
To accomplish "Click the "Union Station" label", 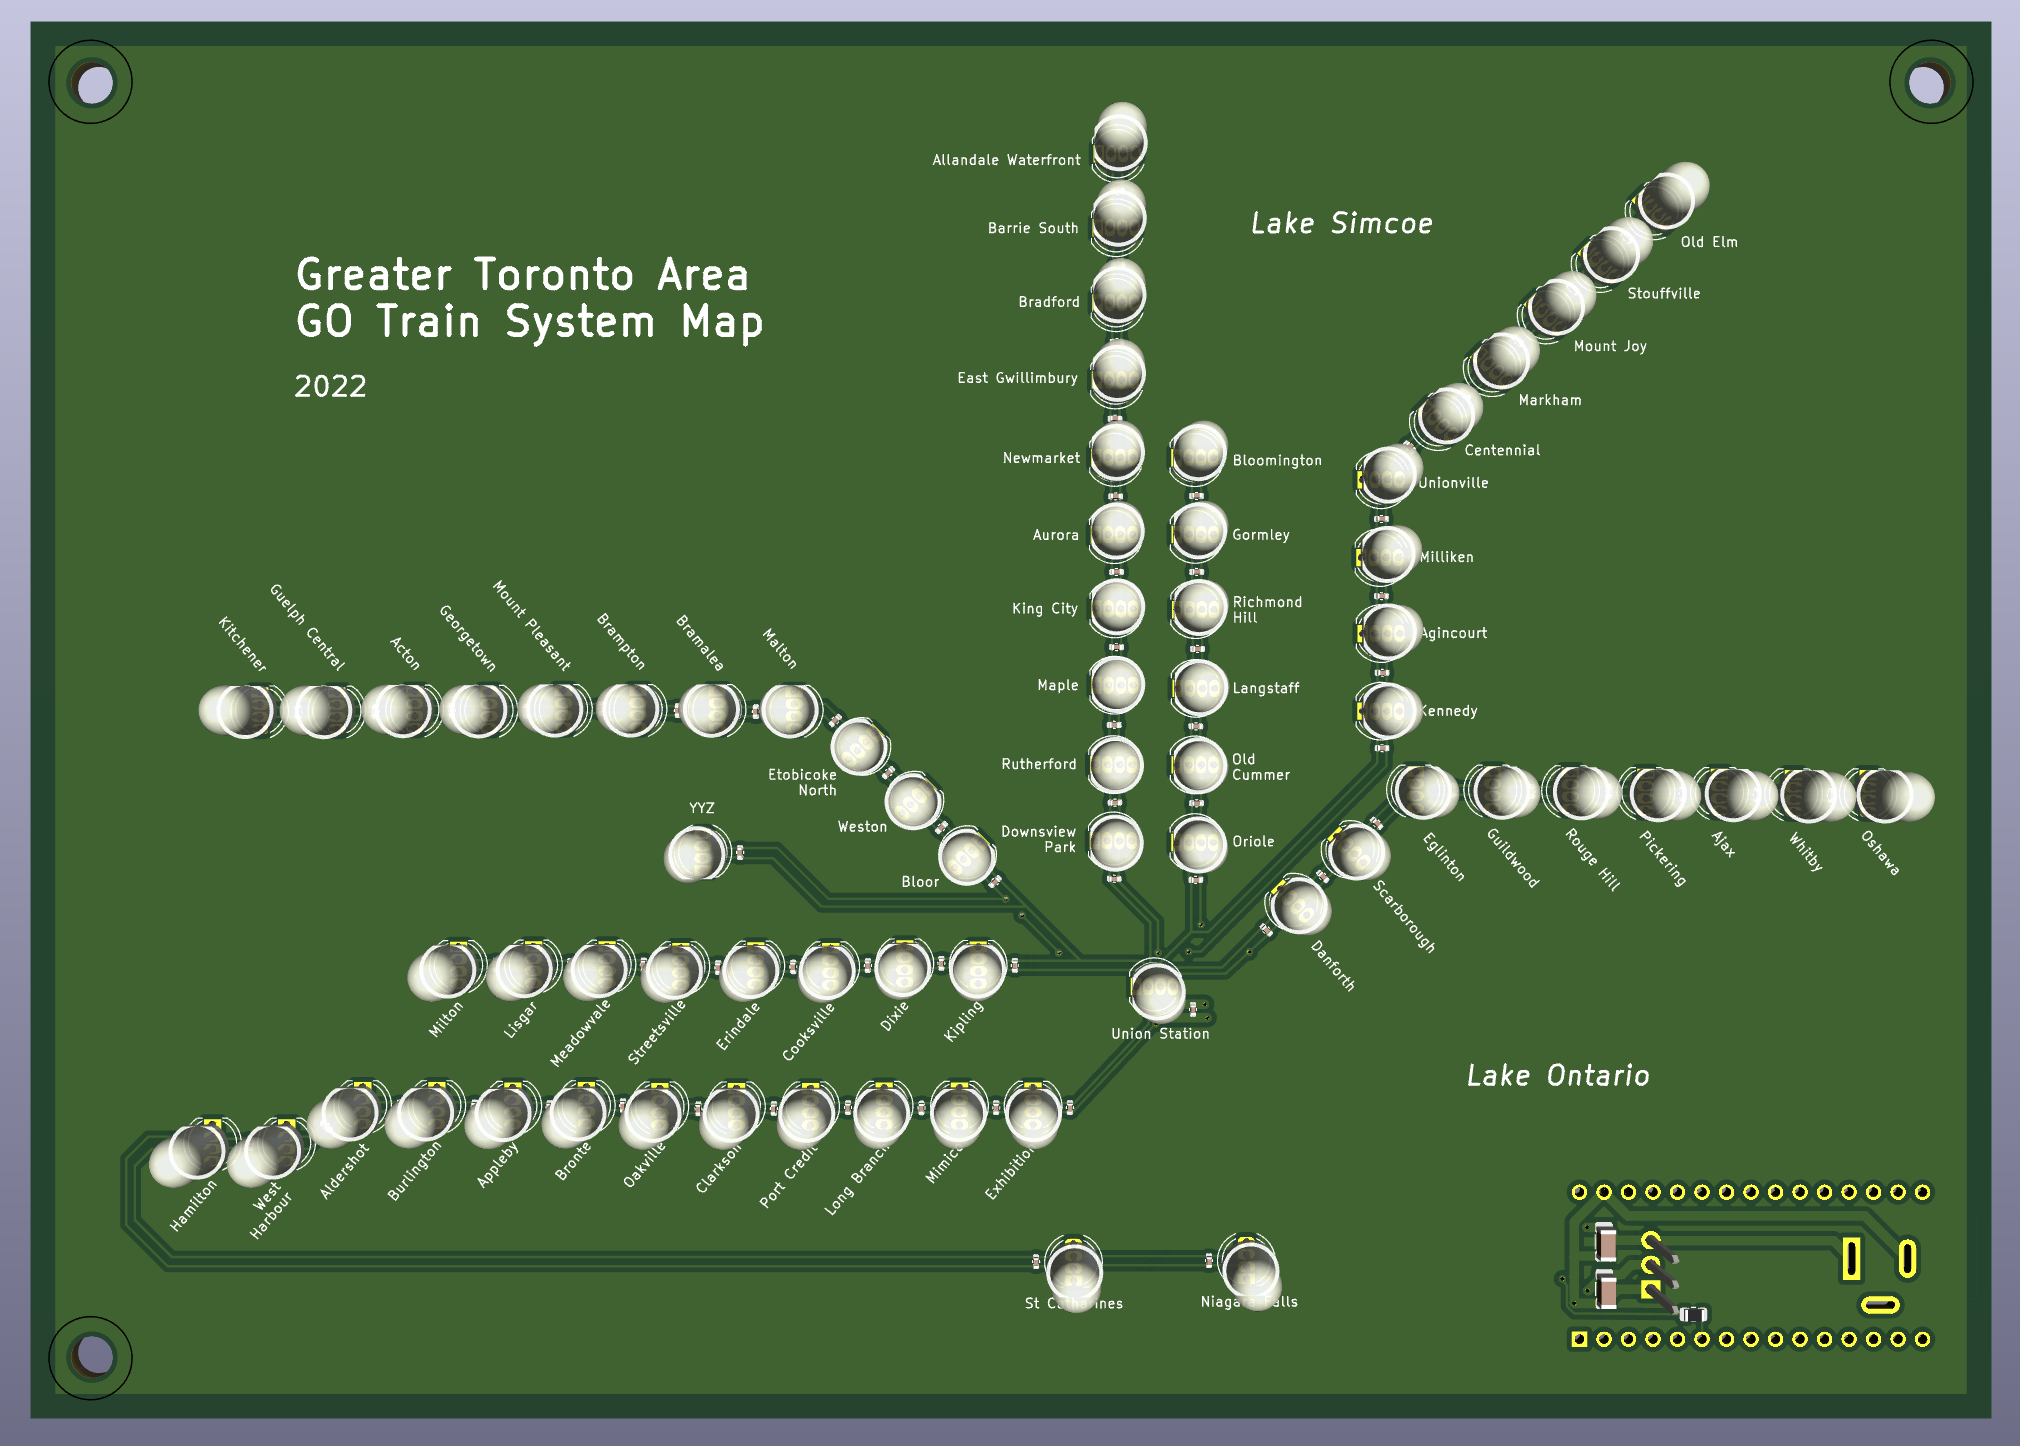I will [1160, 1034].
